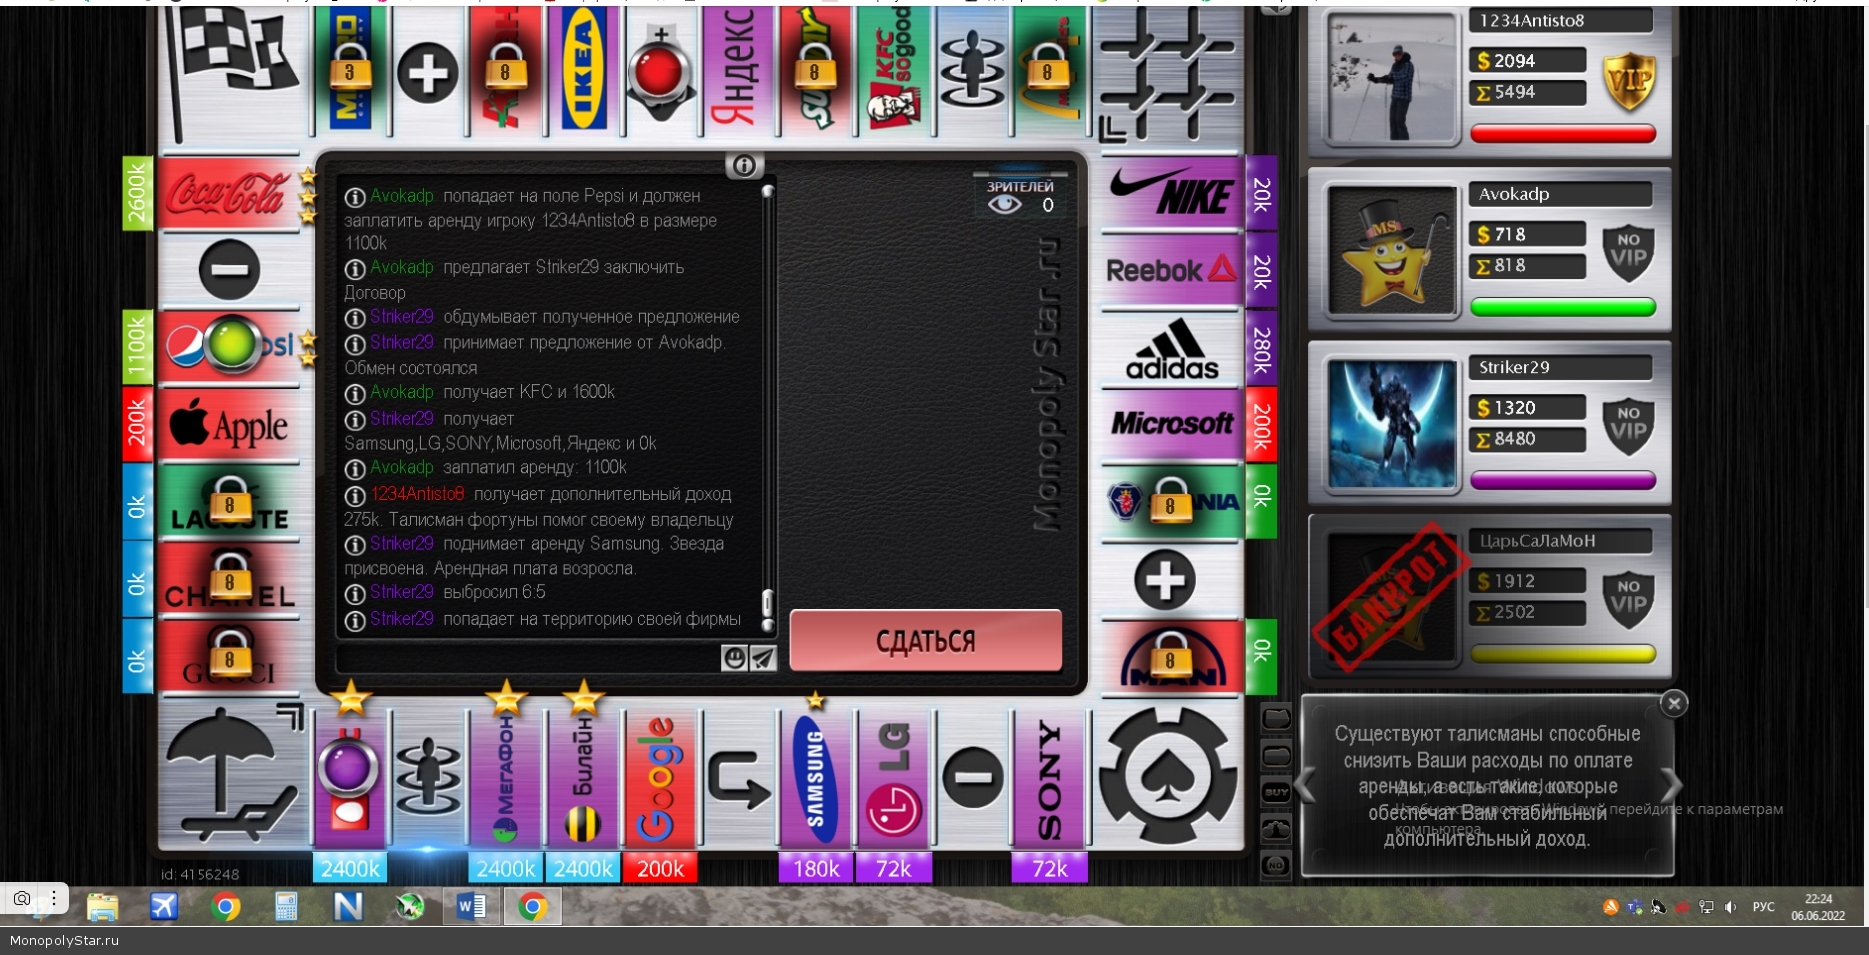Click the BUY side panel button
Screen dimensions: 1869x955
coord(1276,792)
